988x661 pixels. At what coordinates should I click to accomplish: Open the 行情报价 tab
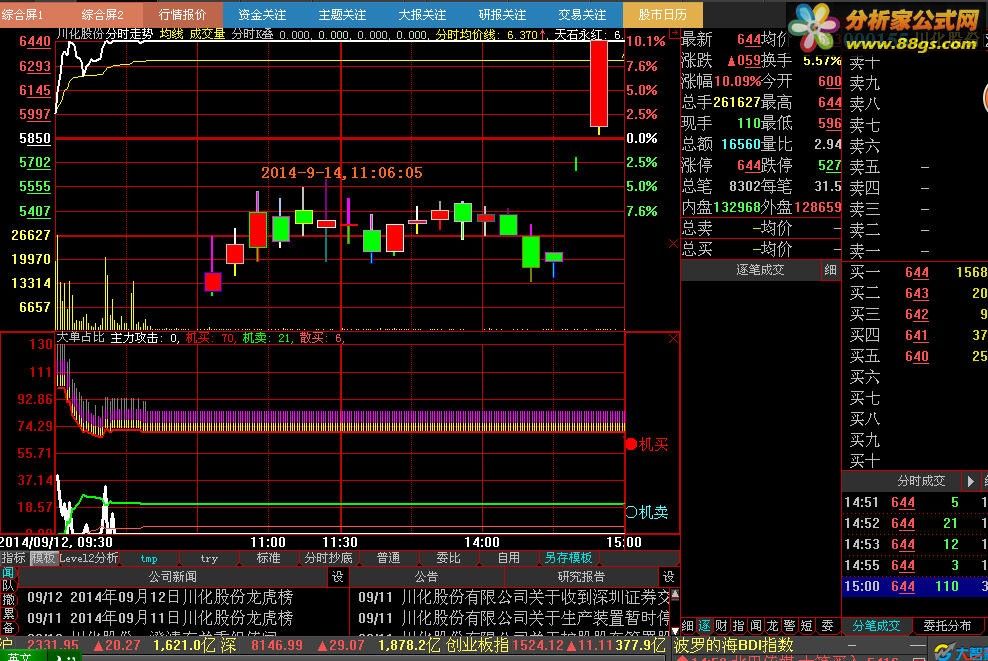point(183,14)
